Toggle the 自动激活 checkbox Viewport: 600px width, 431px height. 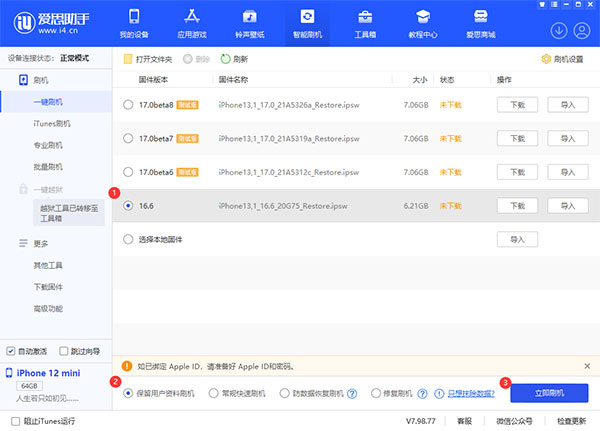click(x=11, y=351)
